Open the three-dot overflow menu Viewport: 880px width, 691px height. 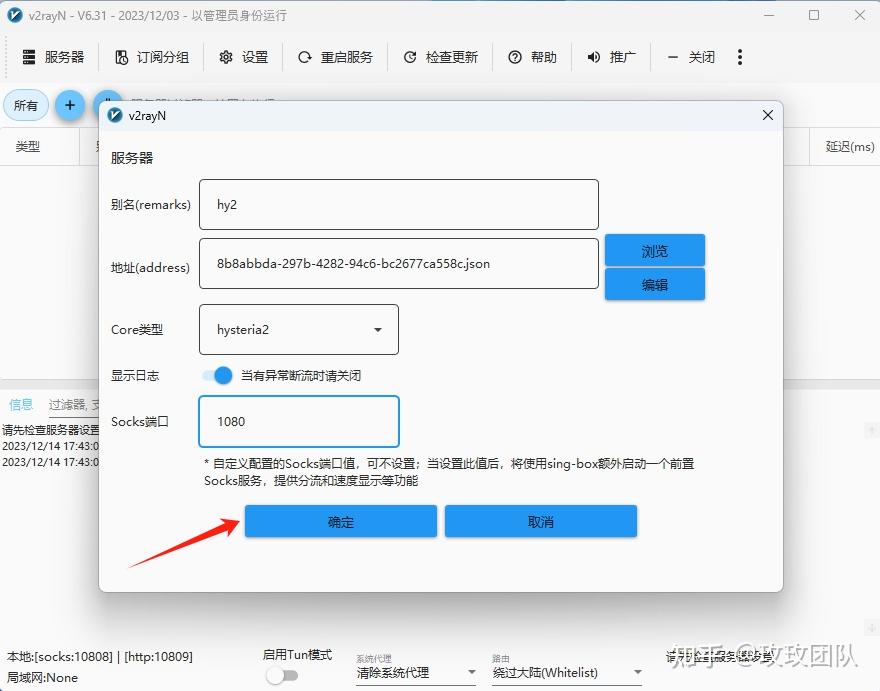coord(740,57)
